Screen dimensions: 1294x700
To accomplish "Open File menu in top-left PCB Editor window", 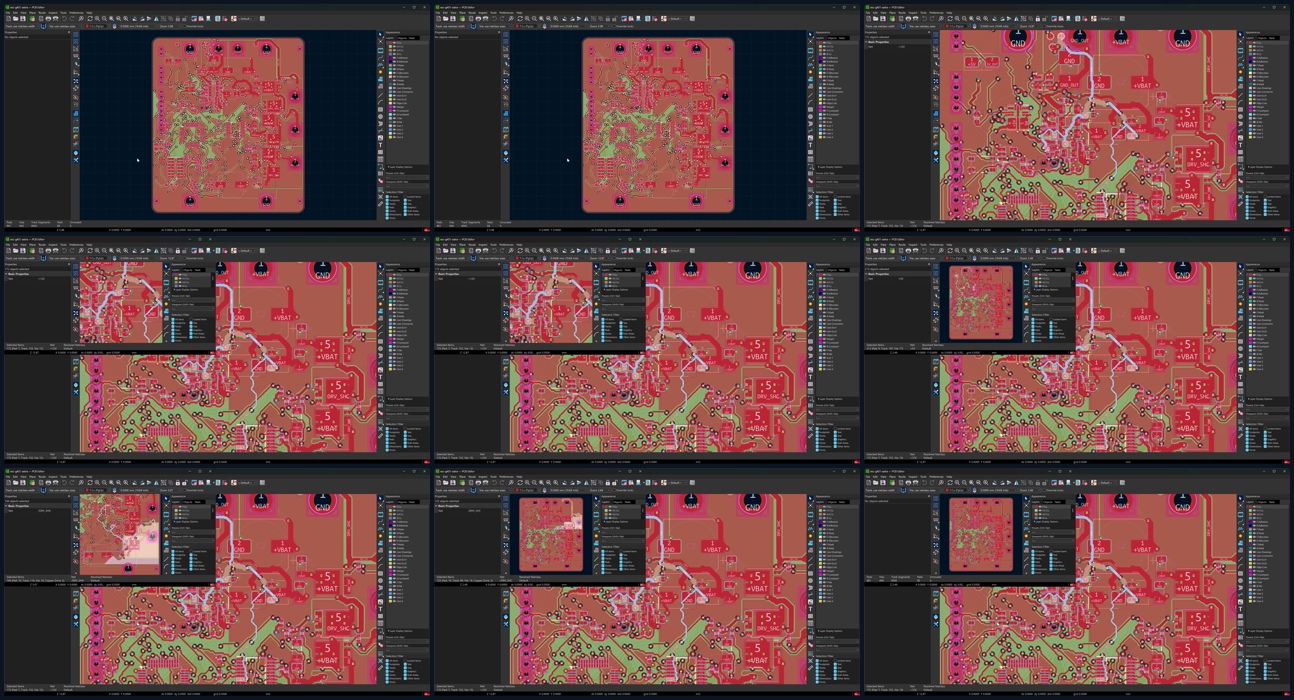I will coord(8,13).
